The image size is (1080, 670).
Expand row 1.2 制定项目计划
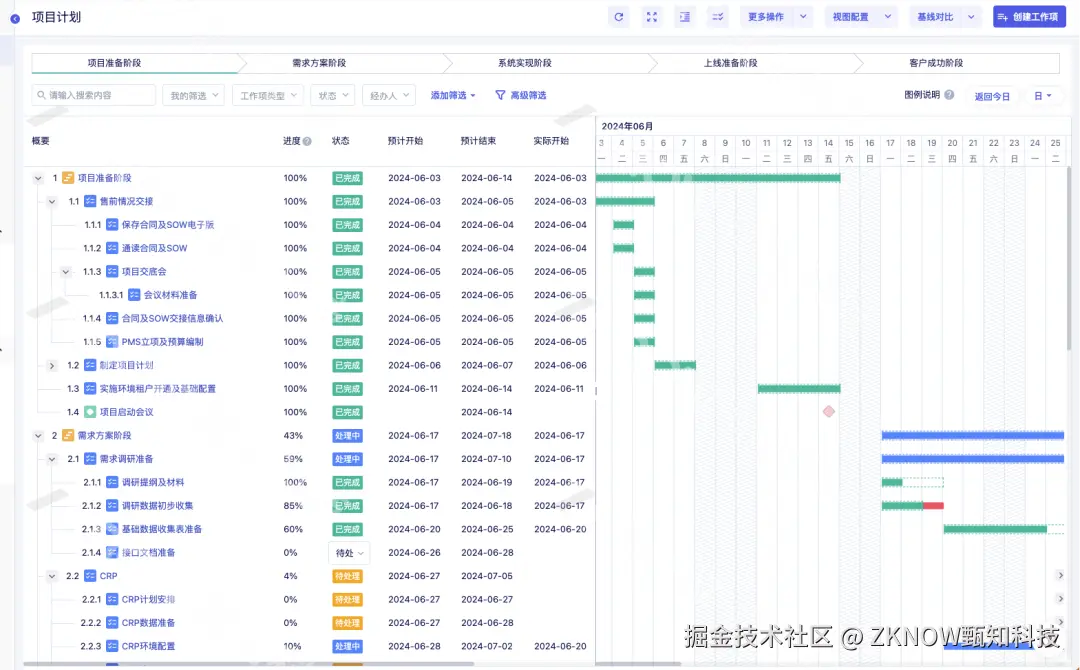tap(52, 366)
